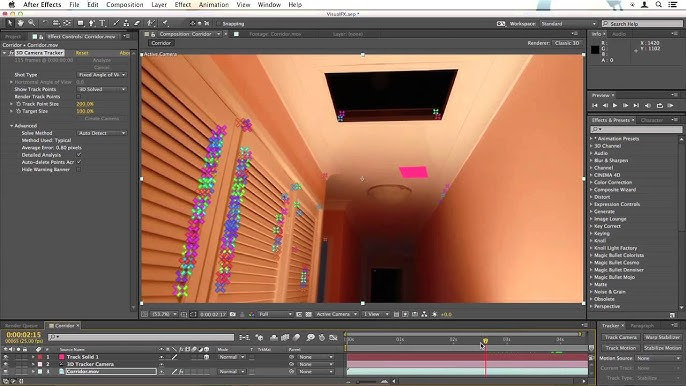Open the Active Camera view dropdown
The width and height of the screenshot is (686, 386).
click(x=336, y=314)
